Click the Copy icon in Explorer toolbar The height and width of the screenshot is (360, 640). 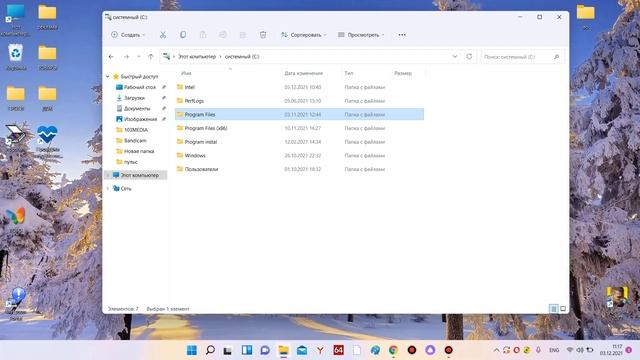pyautogui.click(x=183, y=35)
